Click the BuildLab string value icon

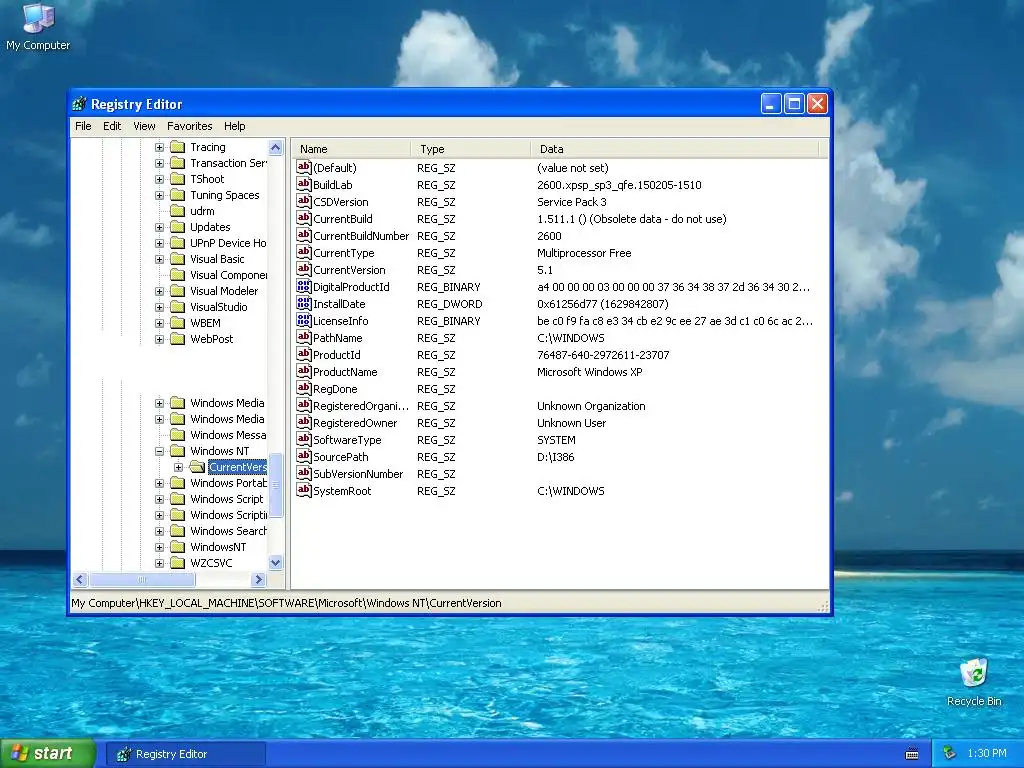pos(304,184)
